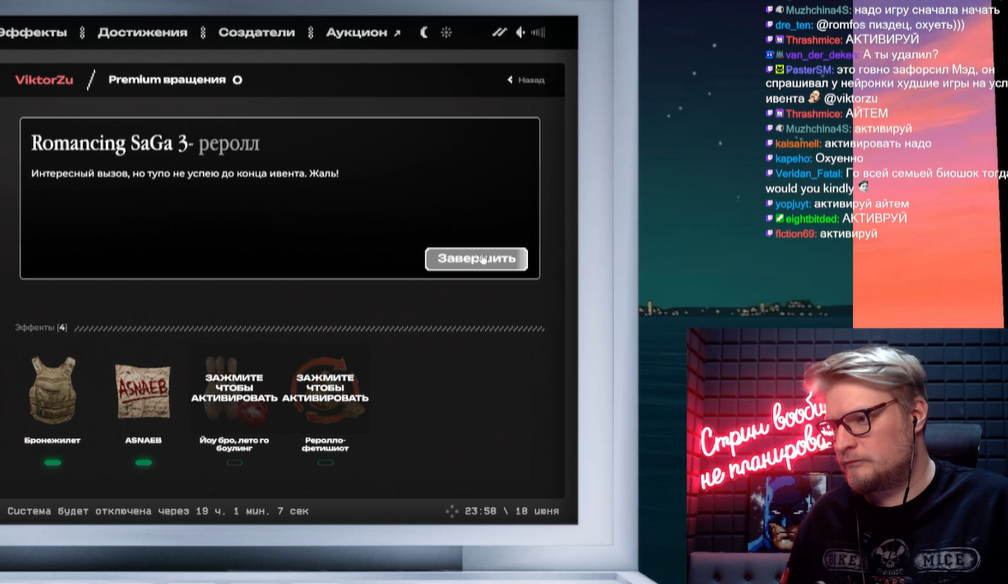1008x584 pixels.
Task: Click the 23:58 \ 18 июня clock
Action: point(512,511)
